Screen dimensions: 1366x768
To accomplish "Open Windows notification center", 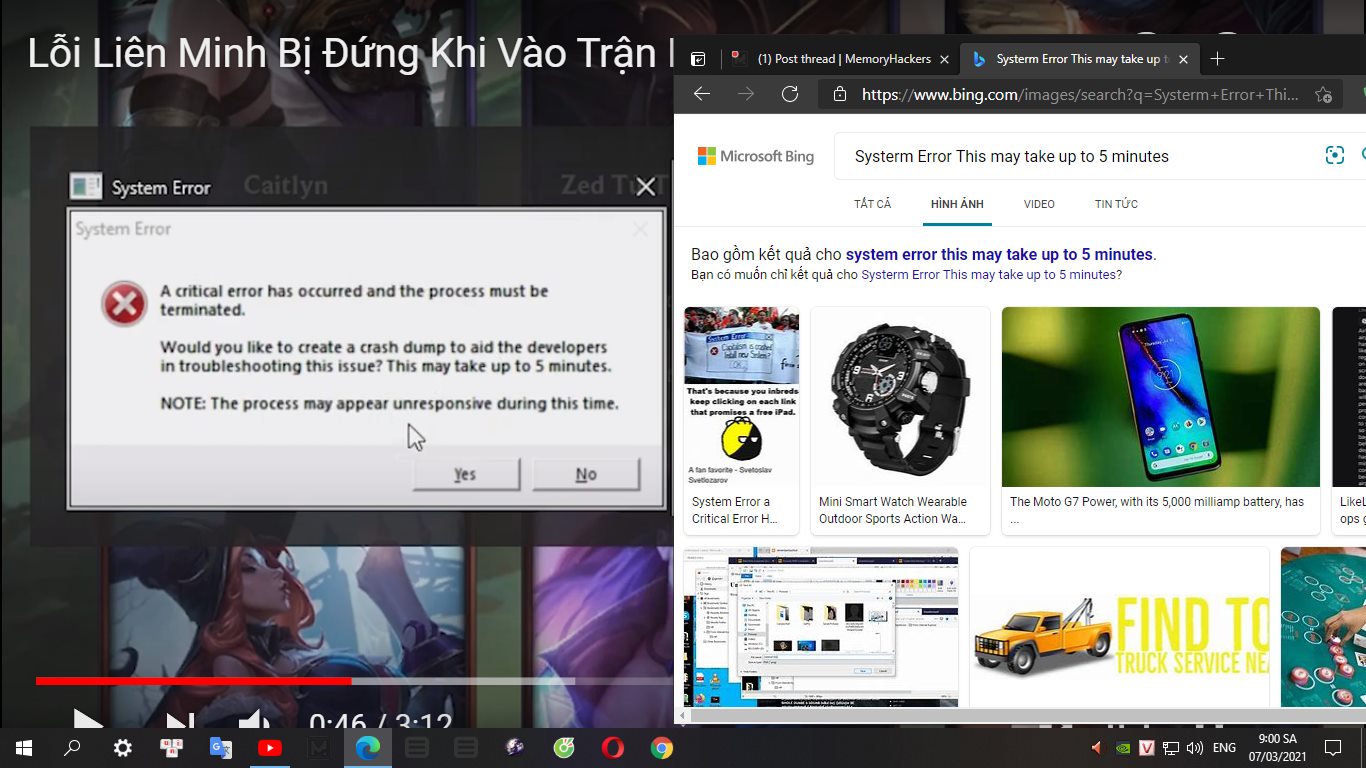I will coord(1333,748).
